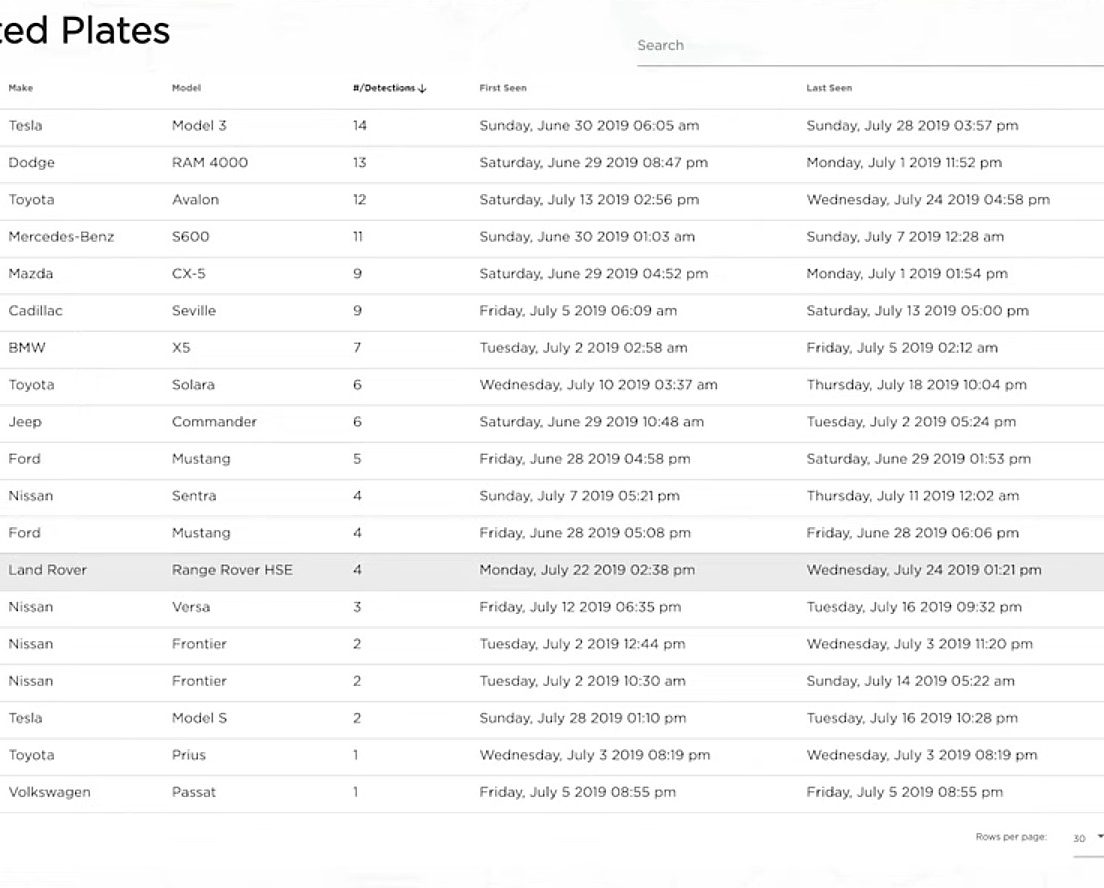Select the BMW make cell
1104x888 pixels.
pyautogui.click(x=27, y=348)
